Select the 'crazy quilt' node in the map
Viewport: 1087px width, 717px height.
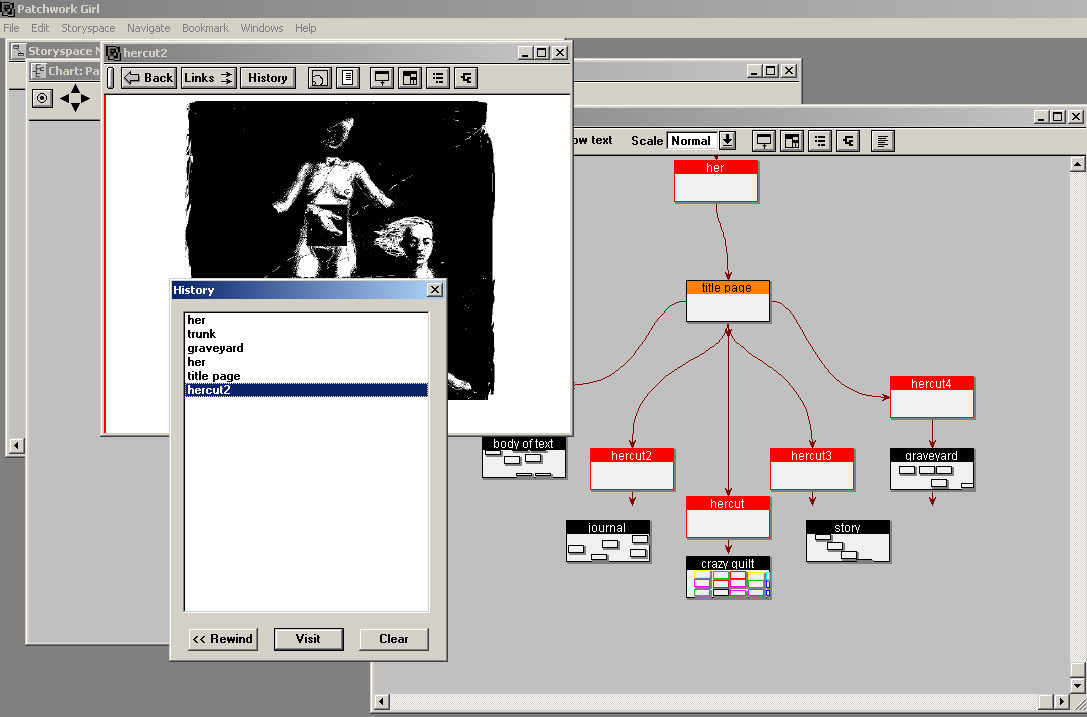[x=728, y=577]
